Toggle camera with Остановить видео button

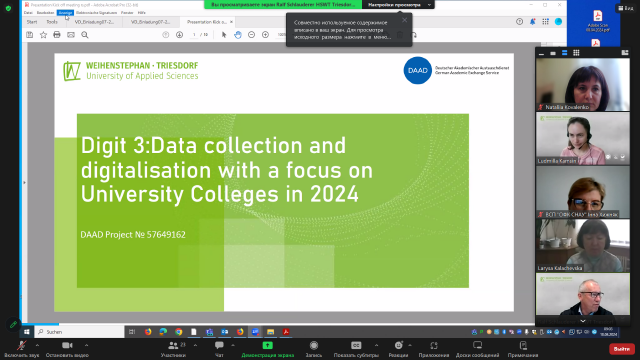67,349
